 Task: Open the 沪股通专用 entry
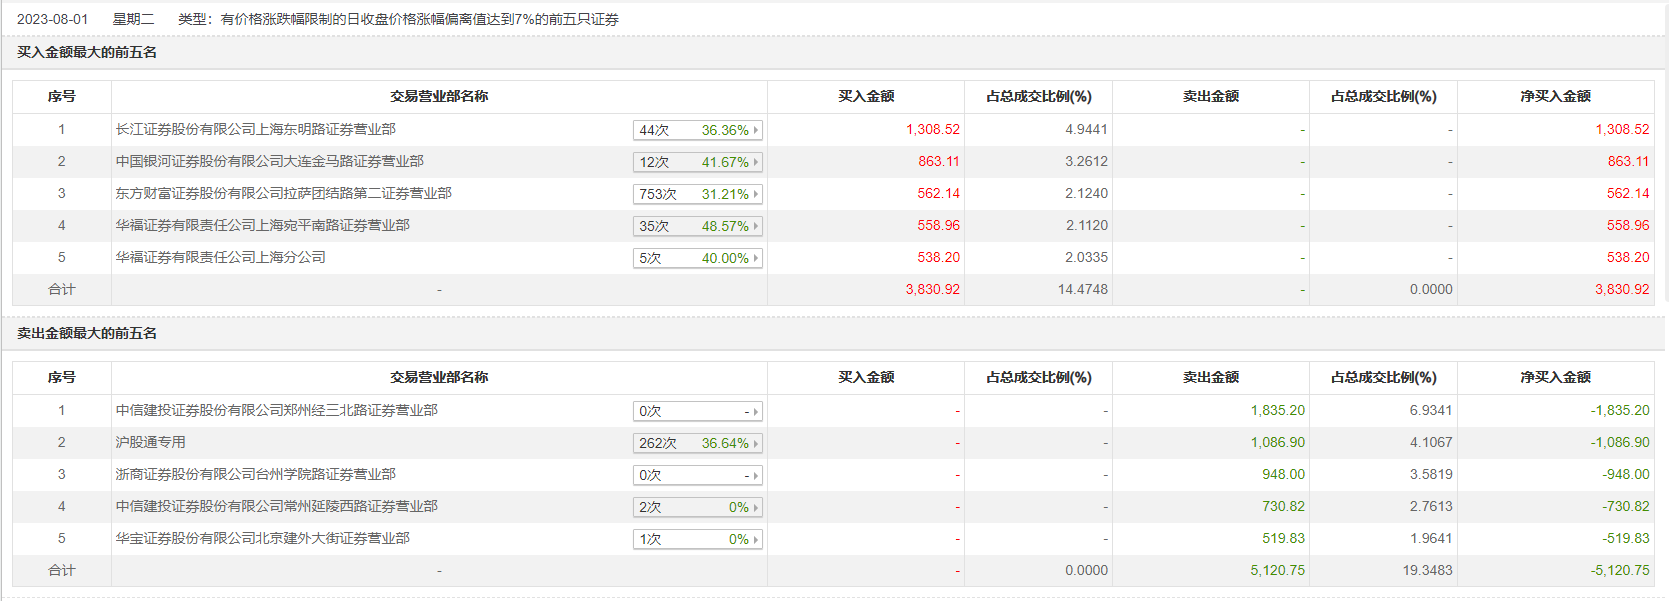pyautogui.click(x=150, y=442)
